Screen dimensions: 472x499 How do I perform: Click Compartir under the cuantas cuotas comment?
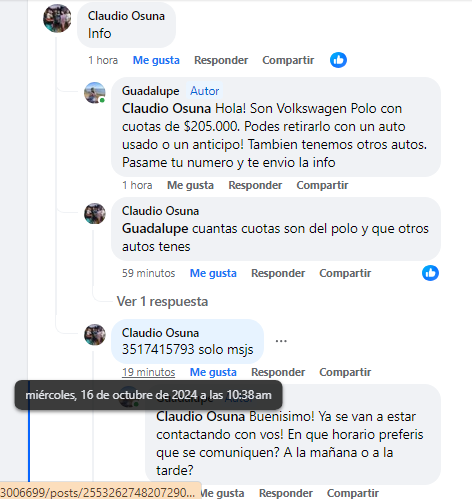(x=345, y=273)
